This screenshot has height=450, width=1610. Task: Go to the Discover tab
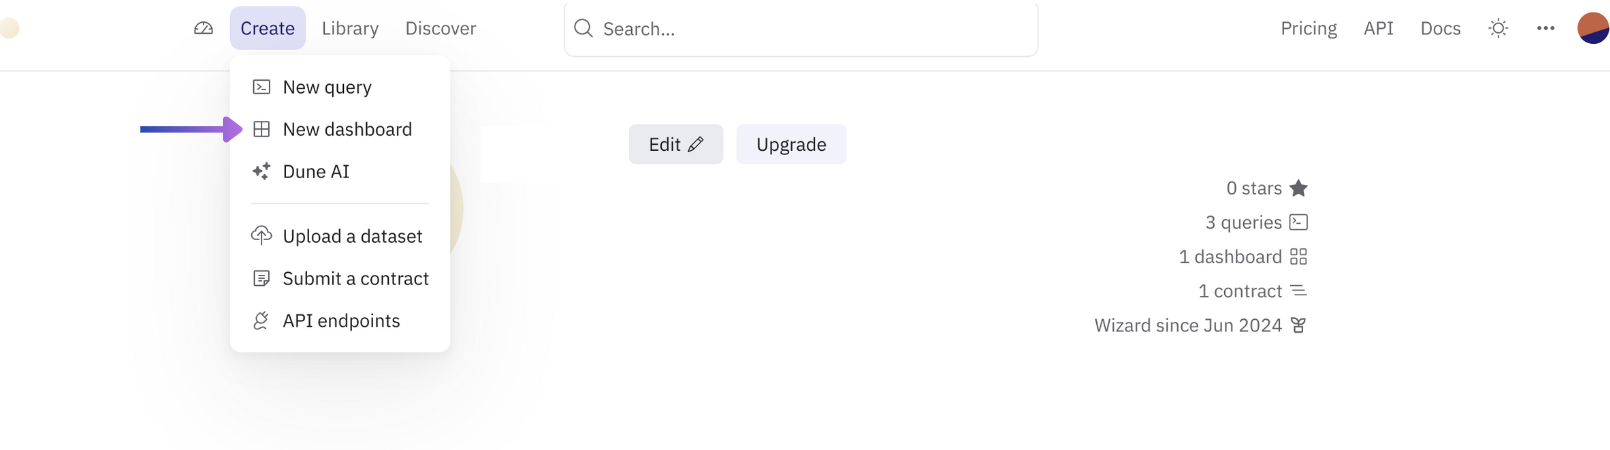tap(440, 28)
